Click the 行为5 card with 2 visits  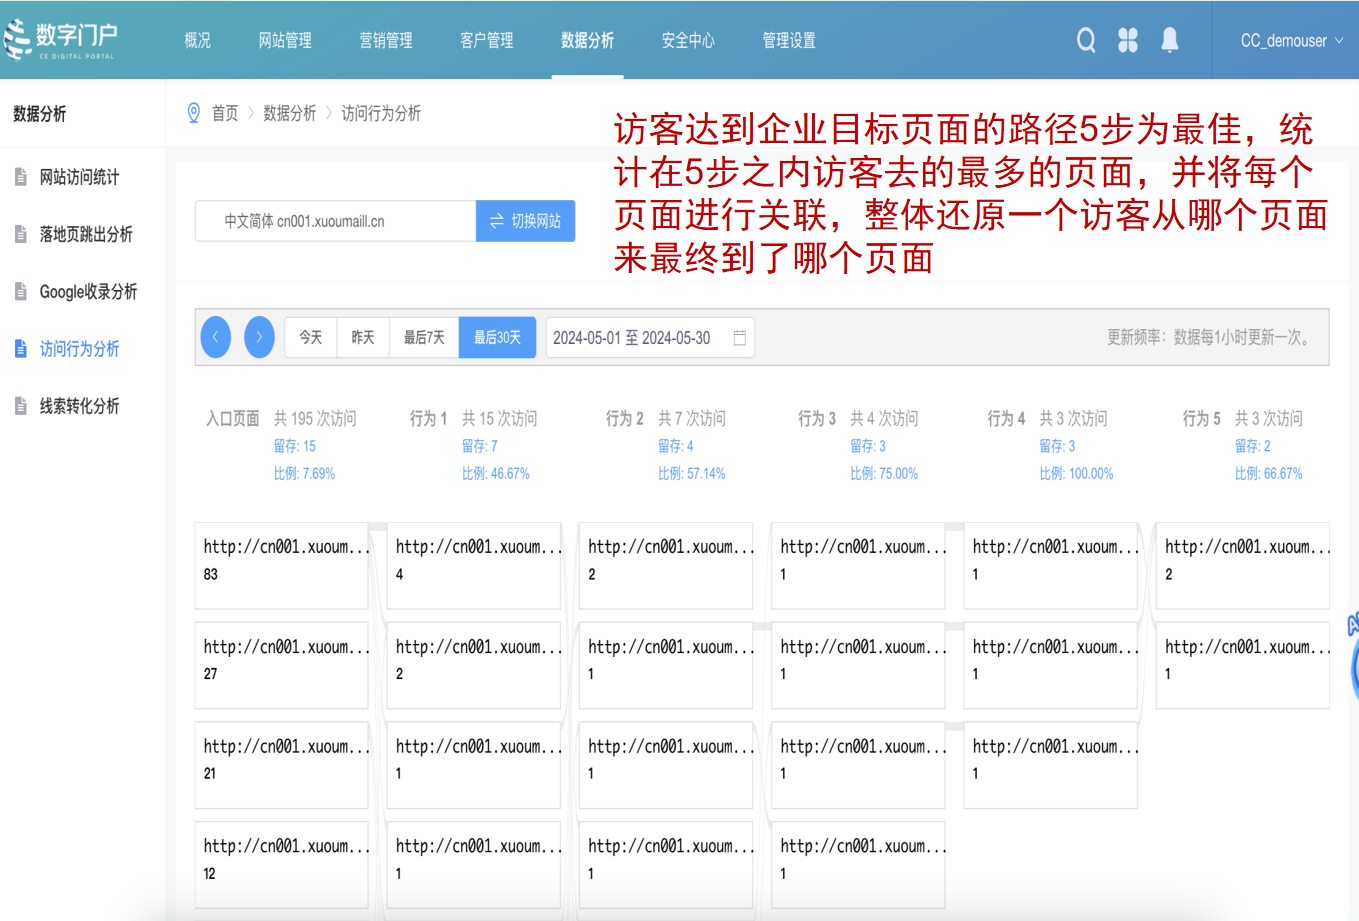click(x=1243, y=565)
